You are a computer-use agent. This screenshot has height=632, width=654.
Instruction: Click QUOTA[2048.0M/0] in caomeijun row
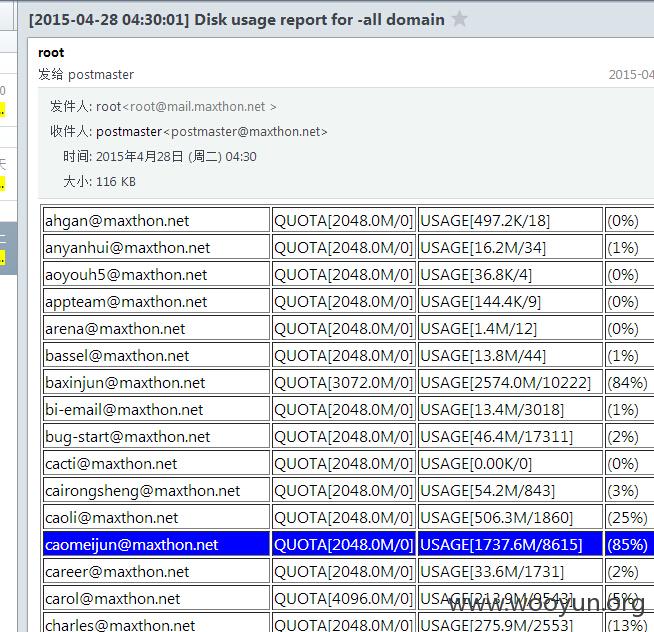[x=344, y=544]
